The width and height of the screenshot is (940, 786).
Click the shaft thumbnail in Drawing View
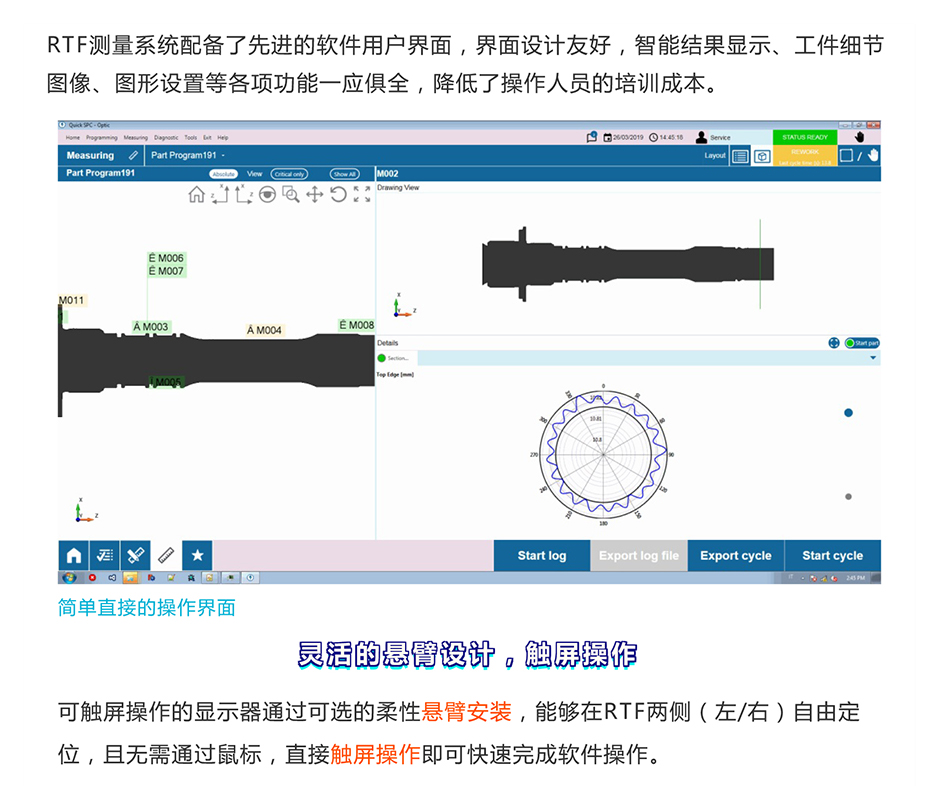628,264
